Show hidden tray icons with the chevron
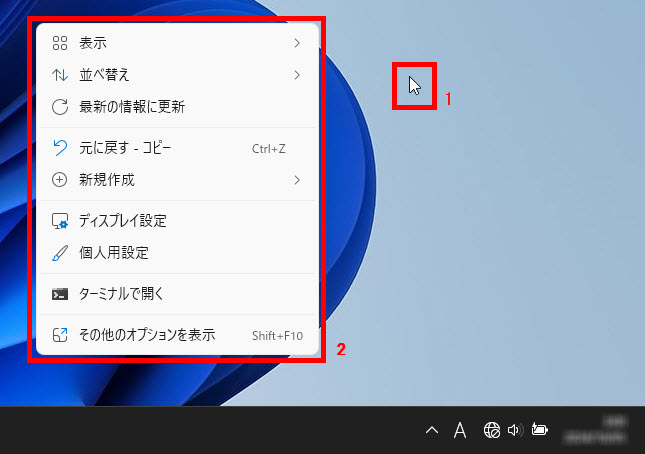The height and width of the screenshot is (454, 645). [x=432, y=431]
